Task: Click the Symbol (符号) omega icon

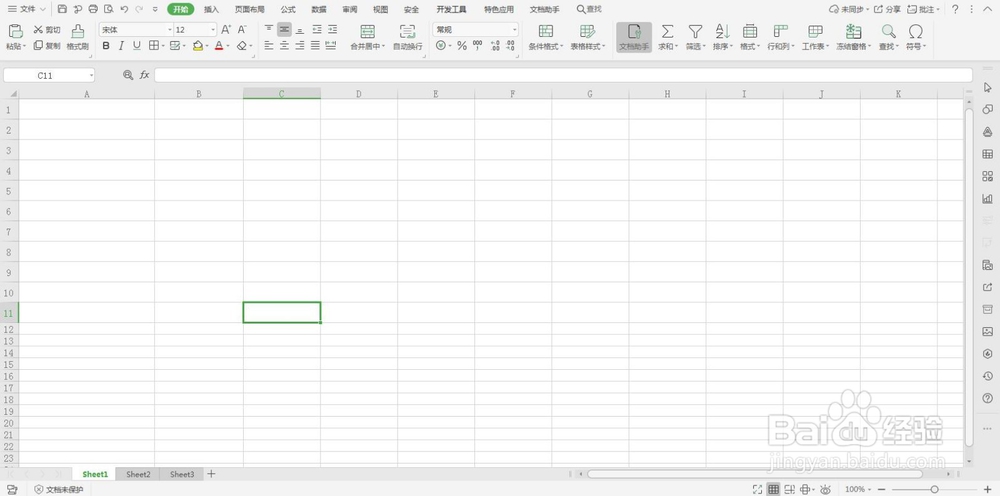Action: coord(916,31)
